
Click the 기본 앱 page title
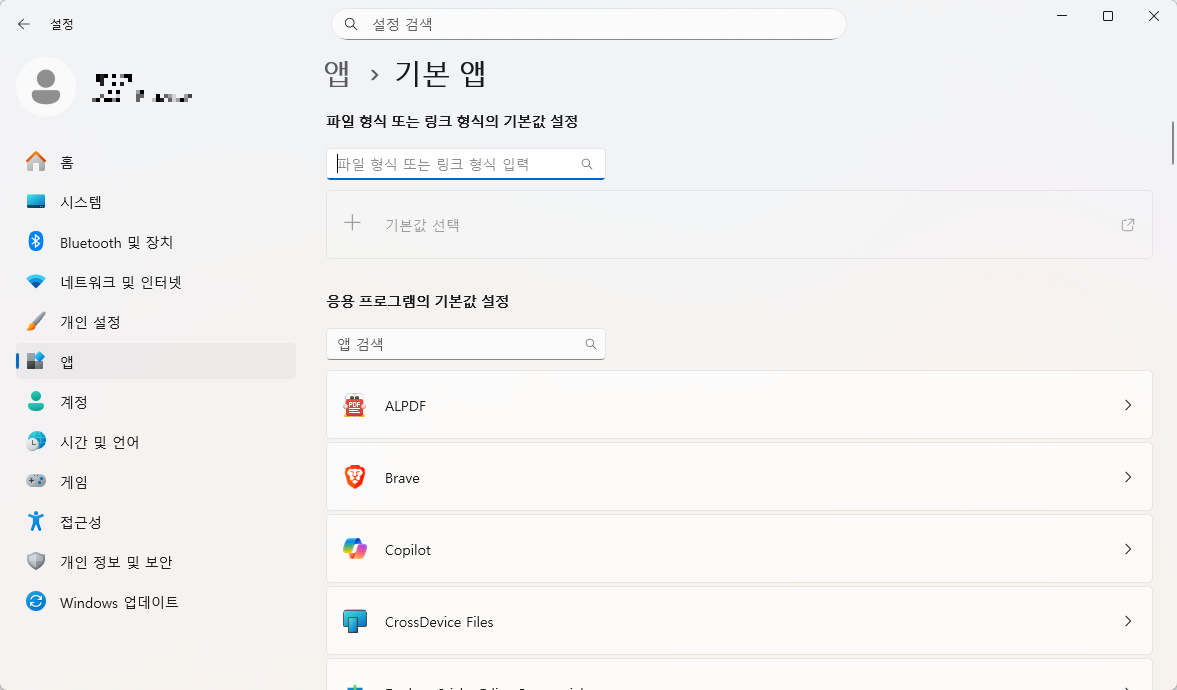[x=441, y=74]
